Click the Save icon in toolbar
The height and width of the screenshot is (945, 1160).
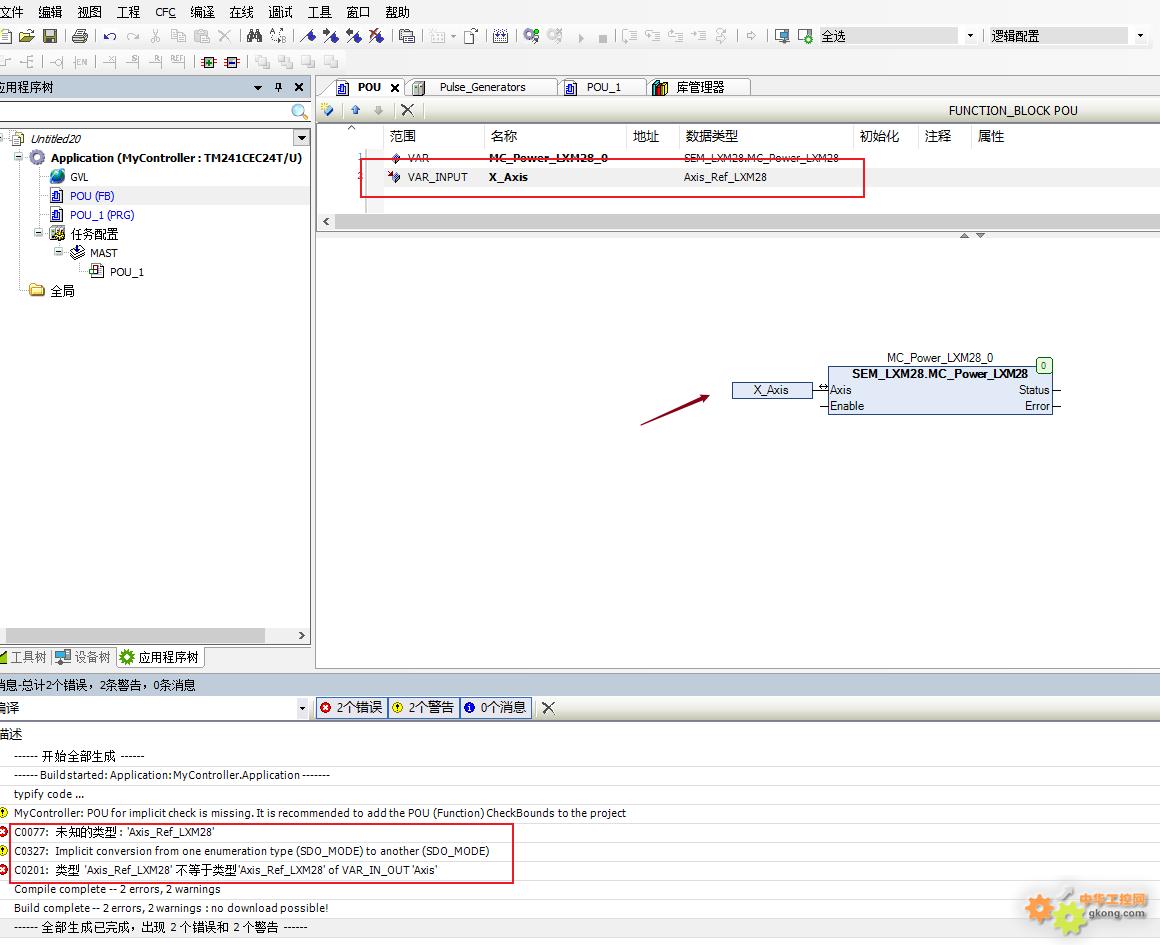pyautogui.click(x=49, y=36)
